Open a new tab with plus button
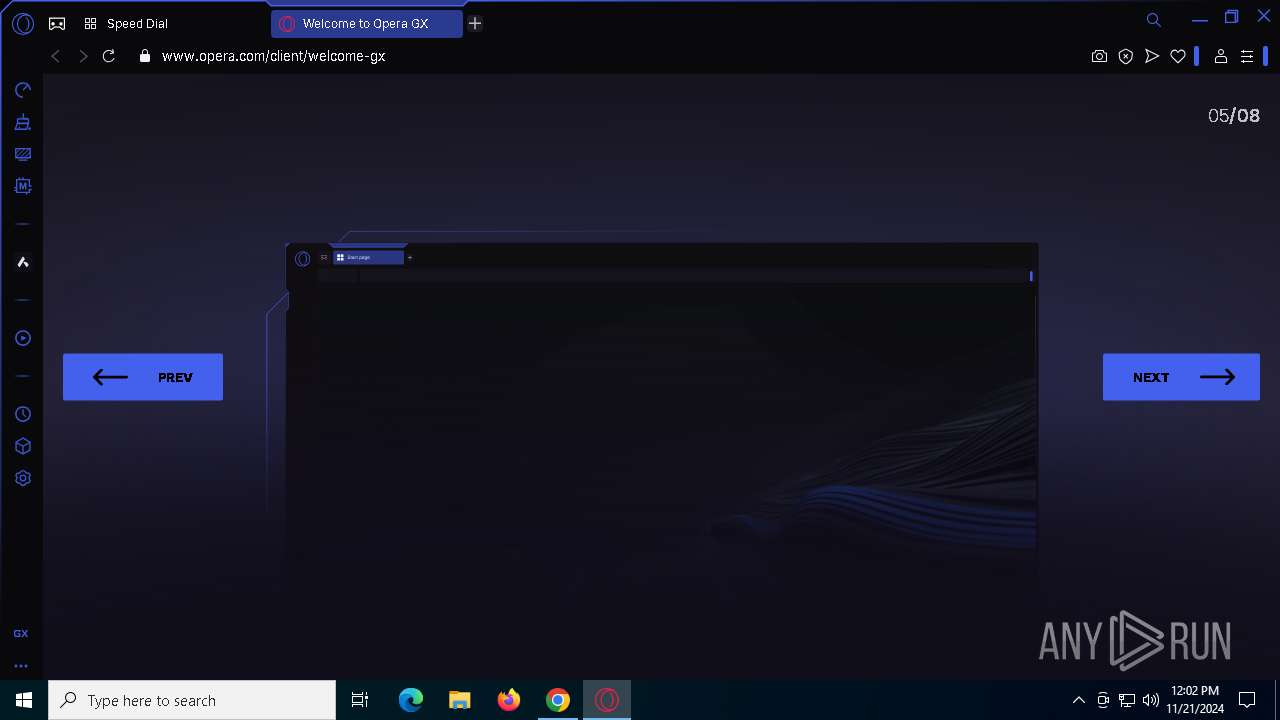The width and height of the screenshot is (1280, 720). 475,23
